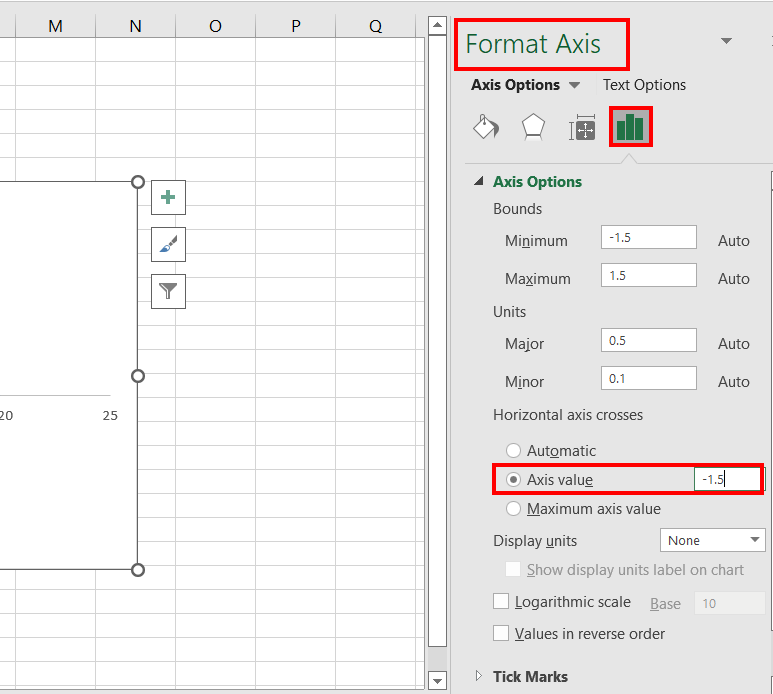Switch to Text Options tab
This screenshot has height=694, width=773.
pos(644,85)
